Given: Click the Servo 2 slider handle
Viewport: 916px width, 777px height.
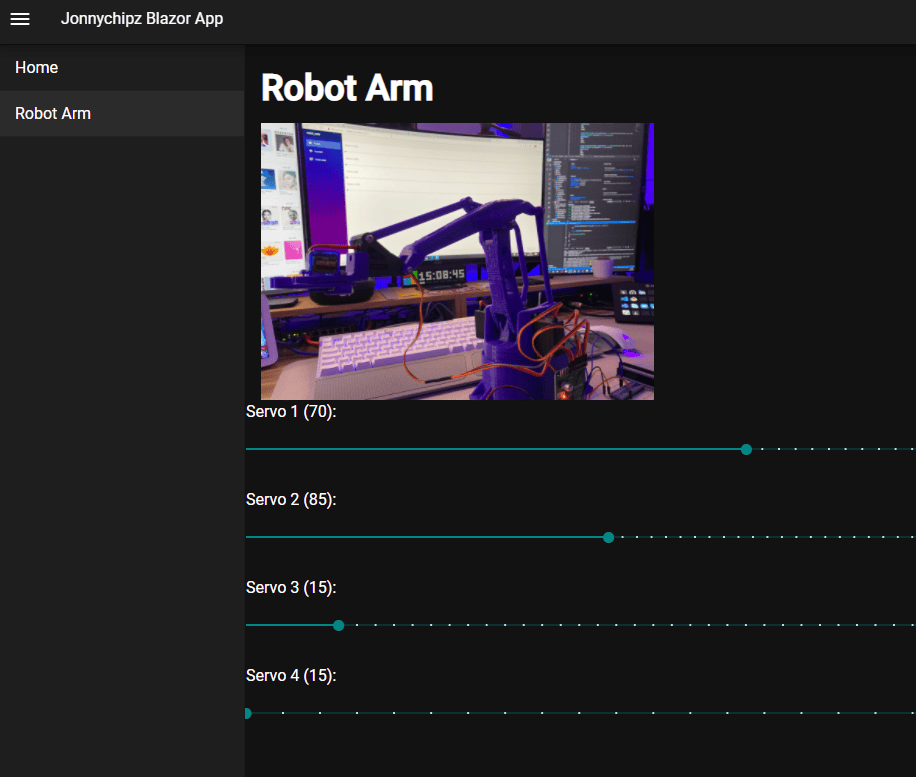Looking at the screenshot, I should tap(608, 537).
